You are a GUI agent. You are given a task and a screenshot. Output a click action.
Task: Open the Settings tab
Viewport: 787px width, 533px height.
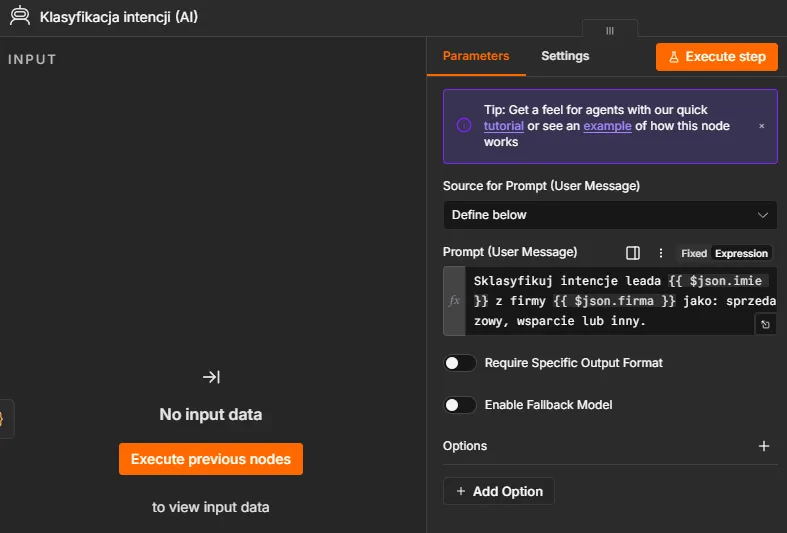pyautogui.click(x=565, y=56)
